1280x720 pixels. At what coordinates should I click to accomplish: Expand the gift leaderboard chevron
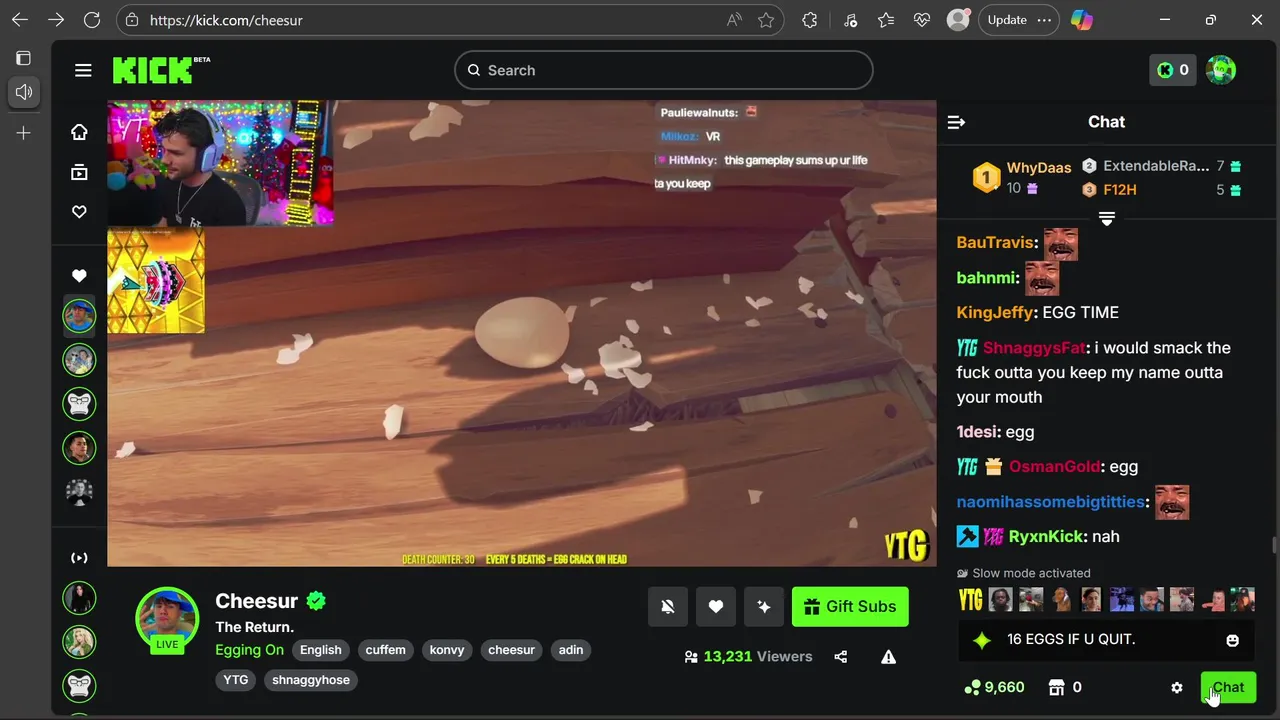1107,218
